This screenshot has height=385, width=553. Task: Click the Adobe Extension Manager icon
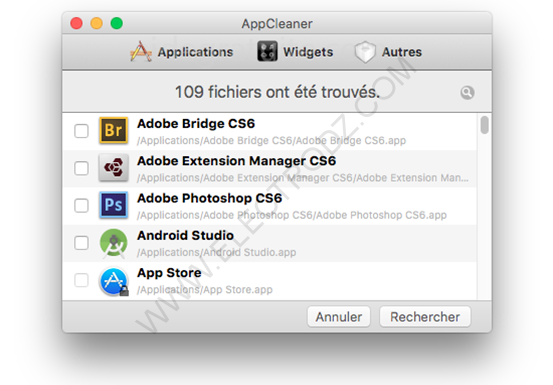coord(114,167)
